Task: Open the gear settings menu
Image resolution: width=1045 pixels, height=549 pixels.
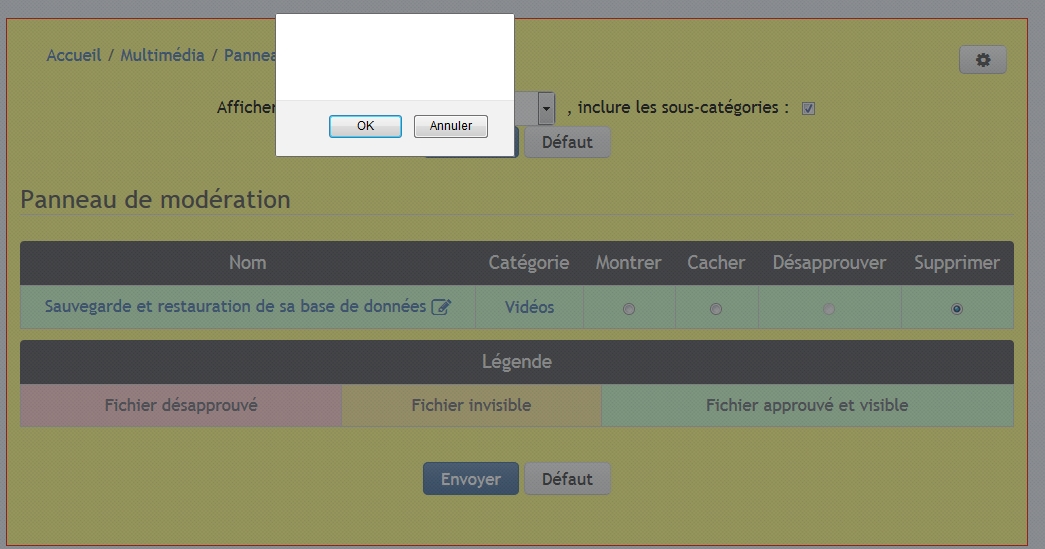Action: pyautogui.click(x=982, y=60)
